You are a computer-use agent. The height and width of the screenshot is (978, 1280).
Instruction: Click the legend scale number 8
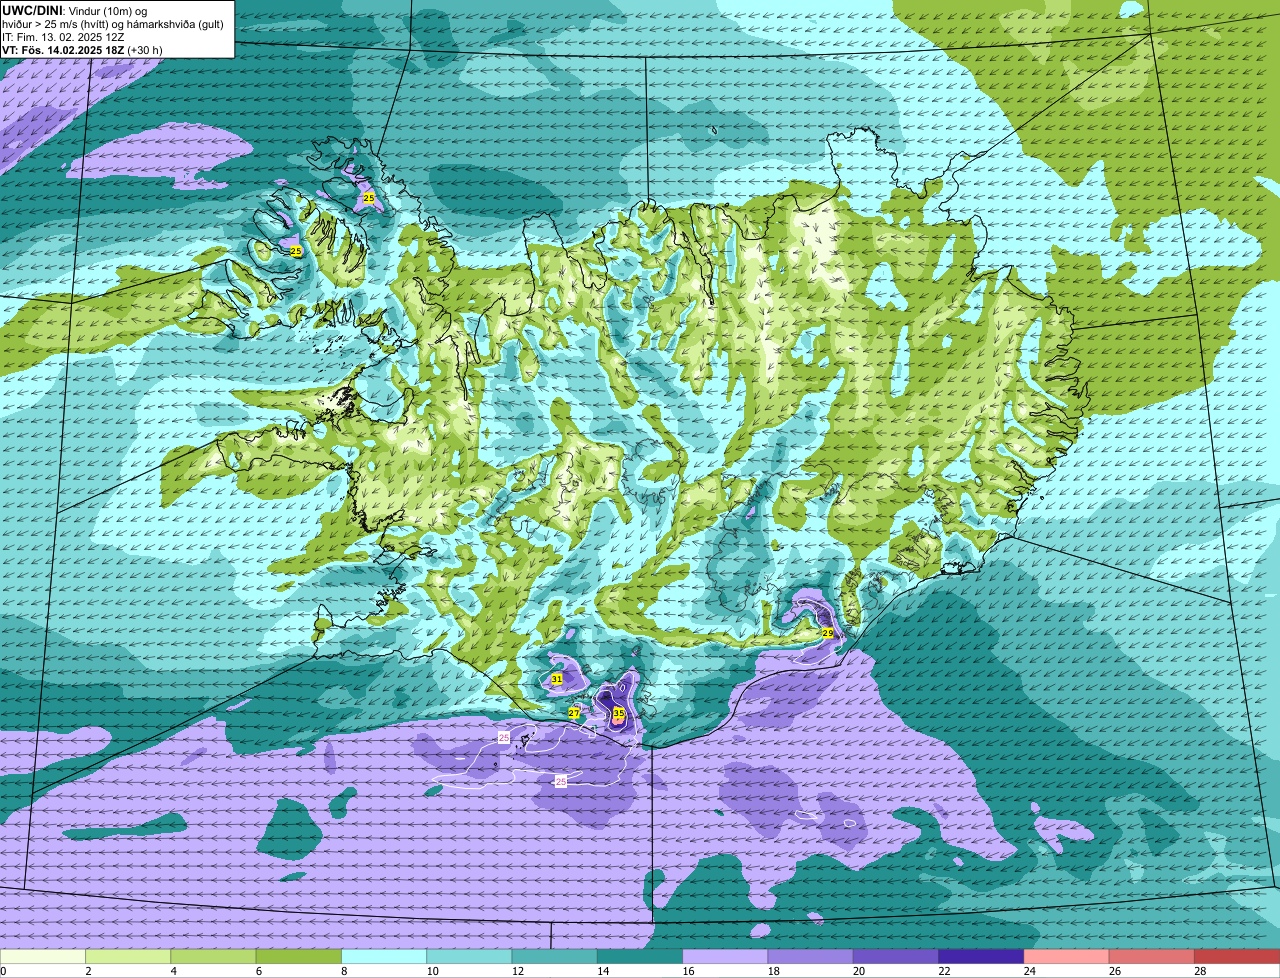(x=344, y=971)
